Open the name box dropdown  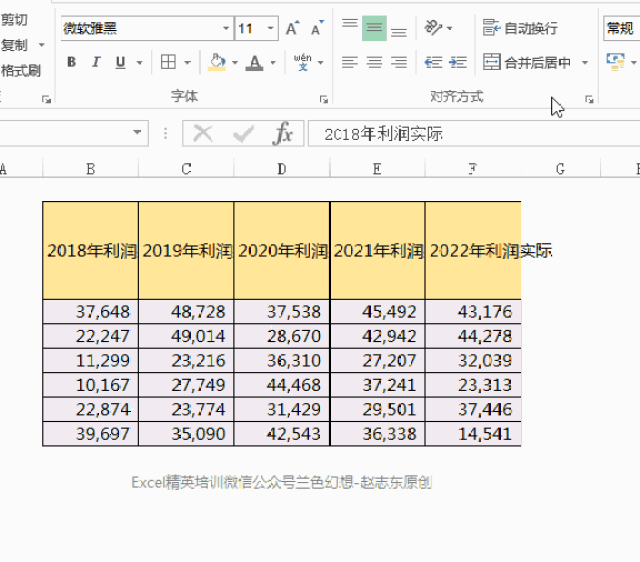click(x=137, y=132)
